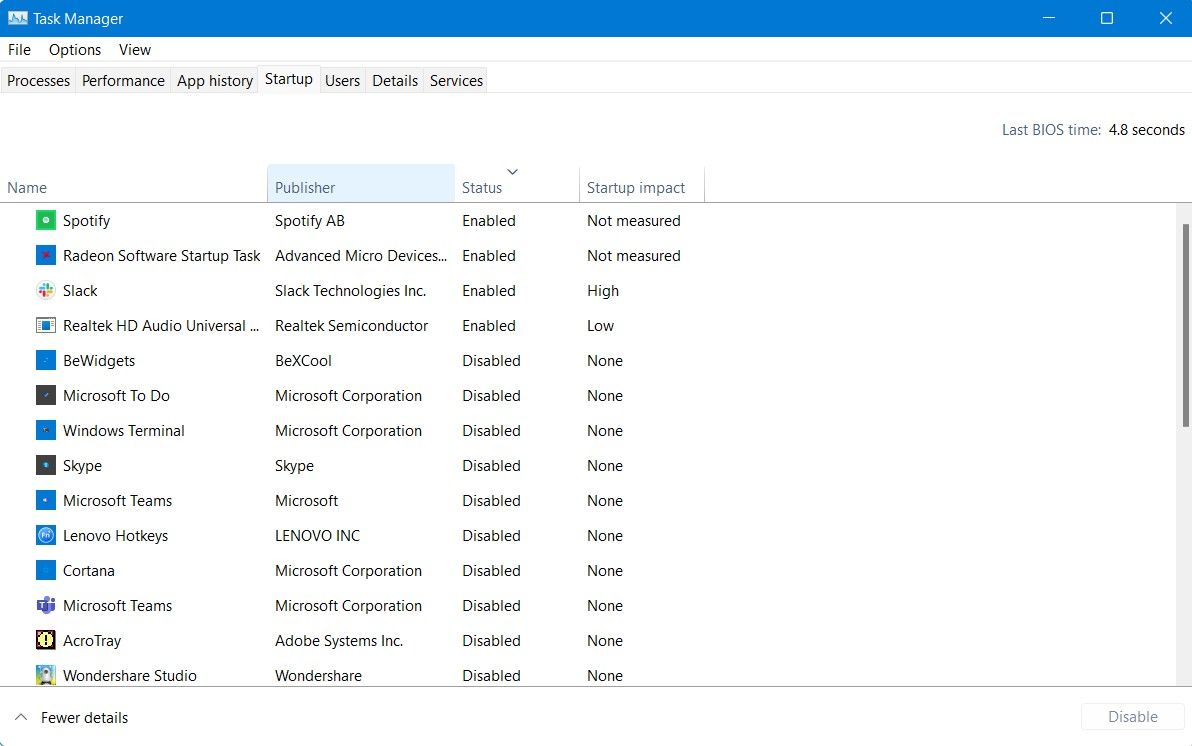This screenshot has width=1192, height=746.
Task: Select the Microsoft Teams icon
Action: click(x=45, y=500)
